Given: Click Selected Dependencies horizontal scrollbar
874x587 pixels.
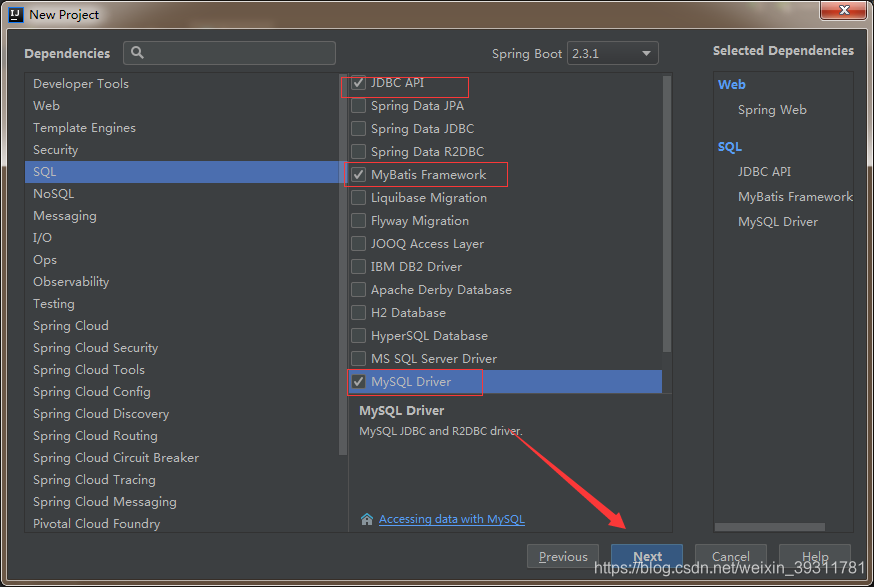Looking at the screenshot, I should pos(770,527).
